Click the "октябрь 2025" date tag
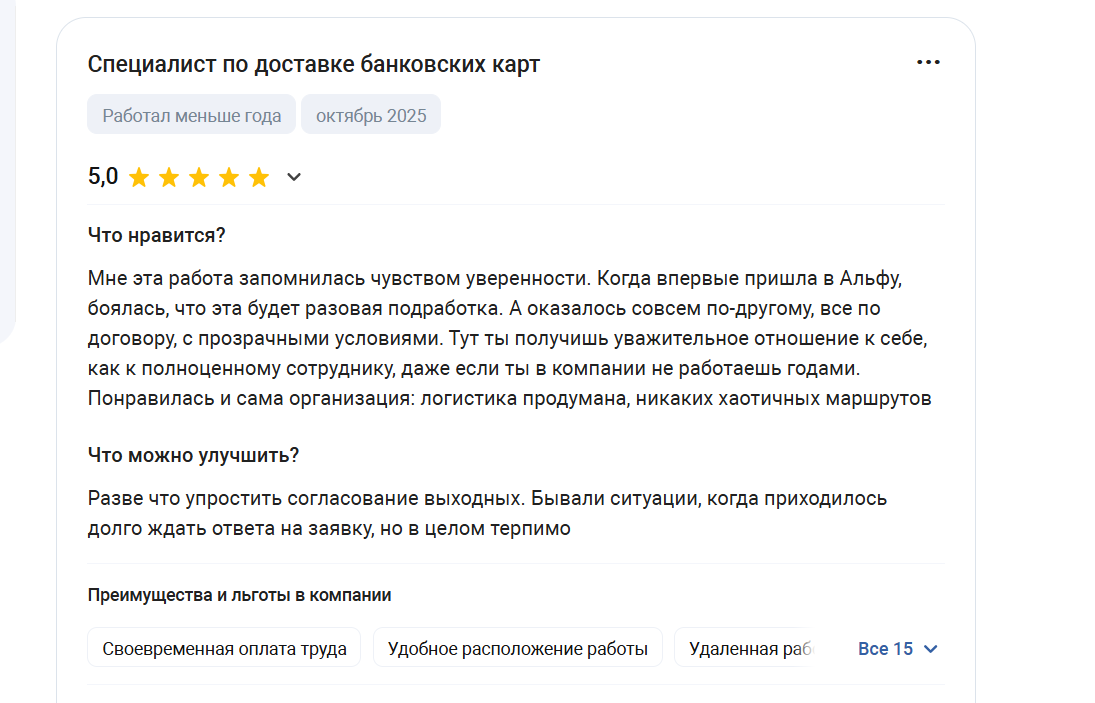The height and width of the screenshot is (703, 1095). 371,115
